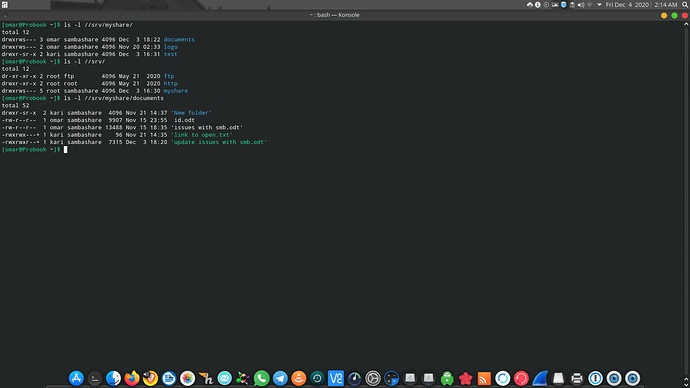Launch the 1Password keyhole dock icon
The width and height of the screenshot is (690, 388).
[x=595, y=378]
